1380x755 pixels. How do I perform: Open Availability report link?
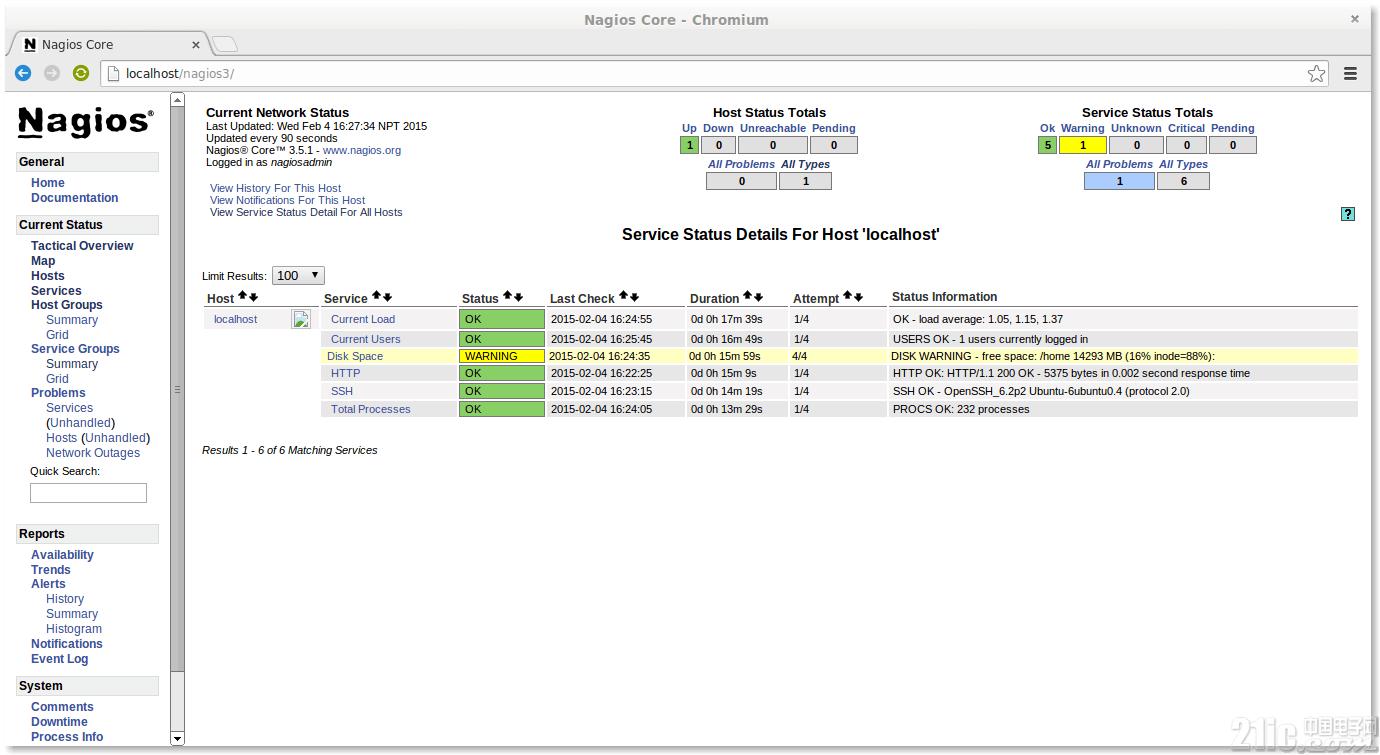[62, 555]
